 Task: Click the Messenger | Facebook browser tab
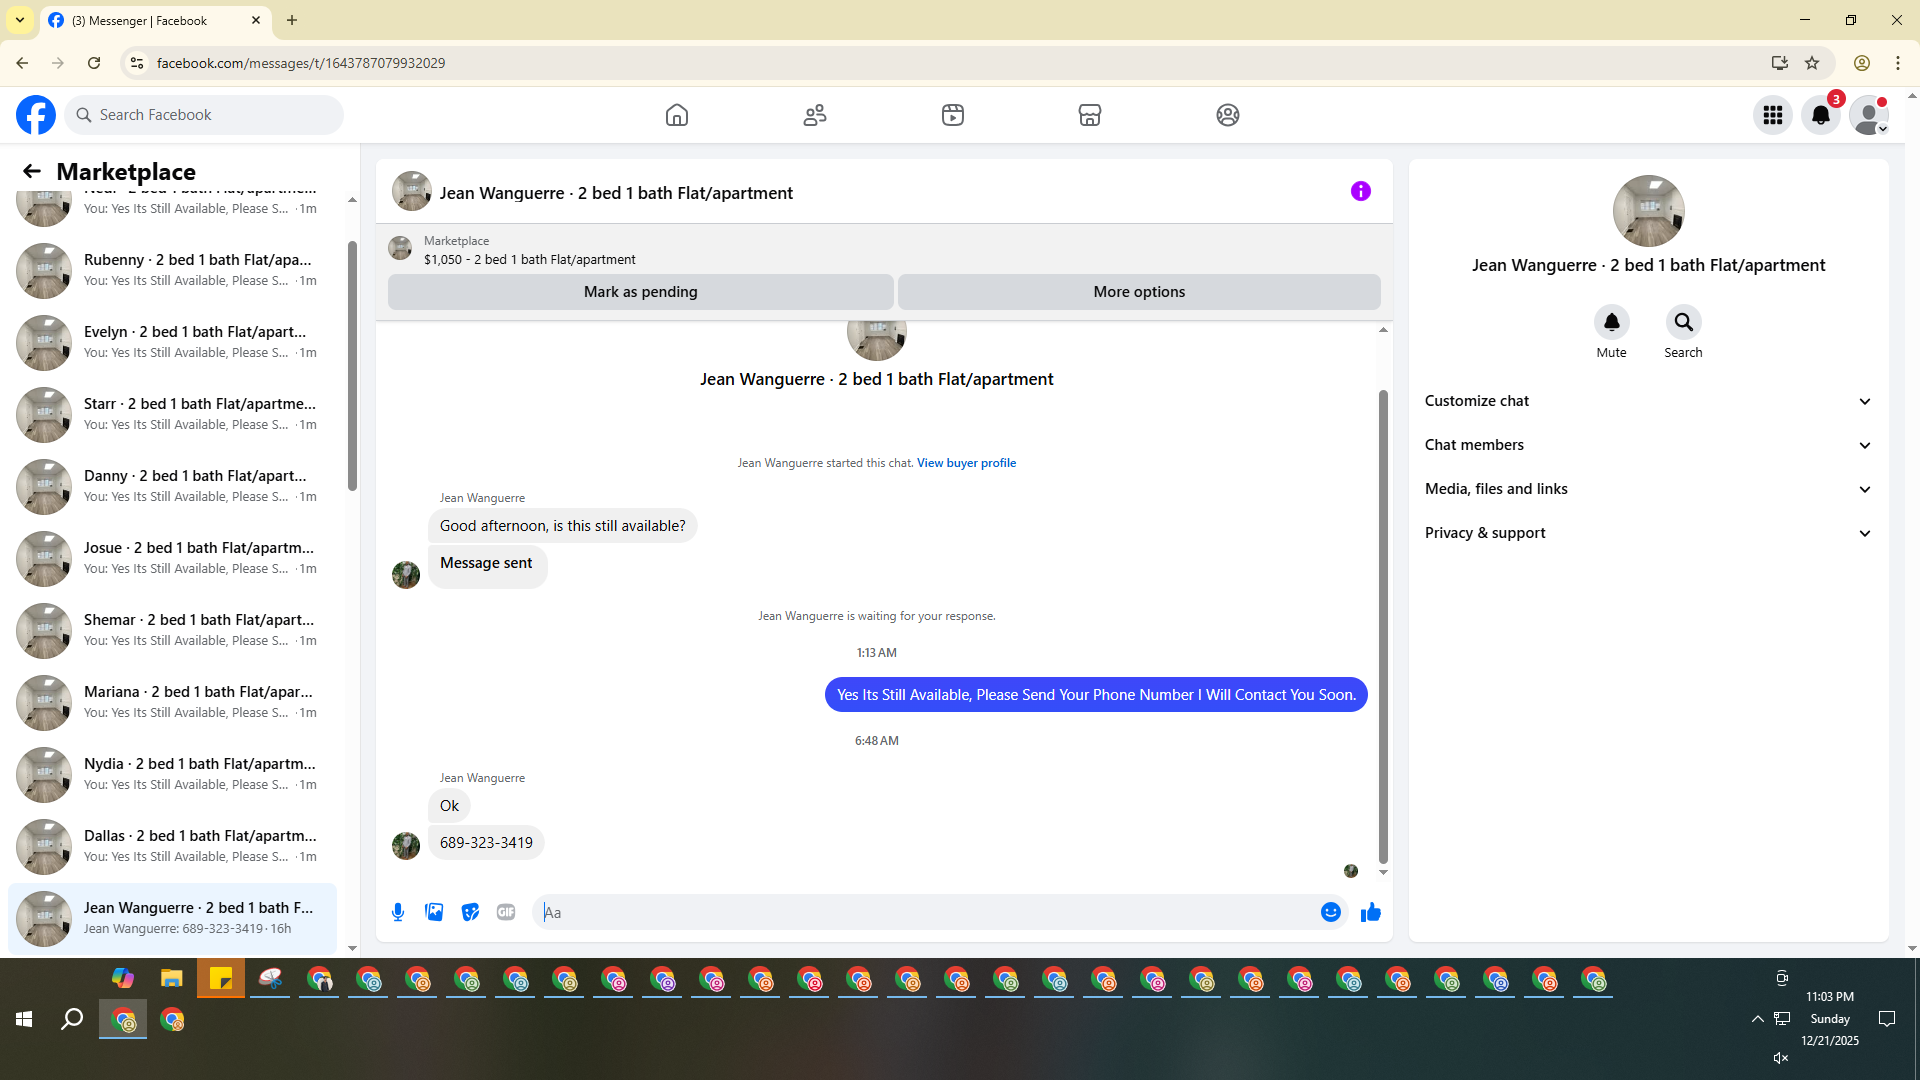coord(155,20)
